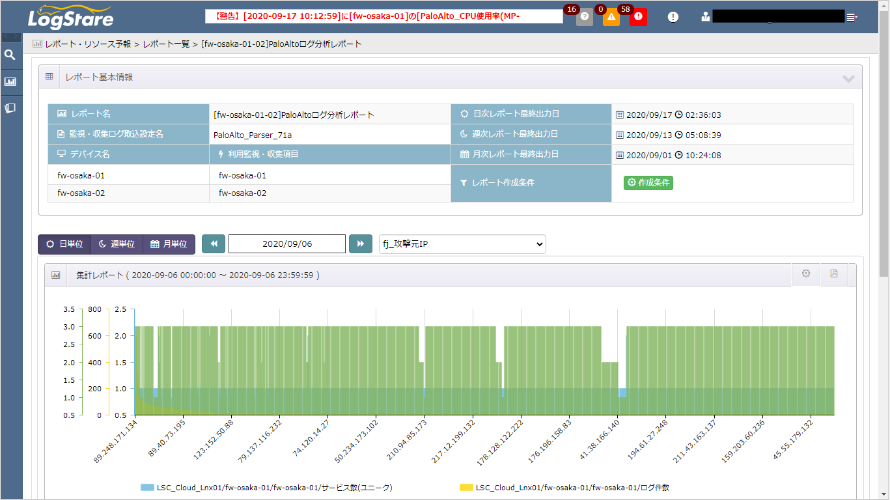Switch to weekly unit (週単位) view
Screen dimensions: 890x500
click(116, 244)
